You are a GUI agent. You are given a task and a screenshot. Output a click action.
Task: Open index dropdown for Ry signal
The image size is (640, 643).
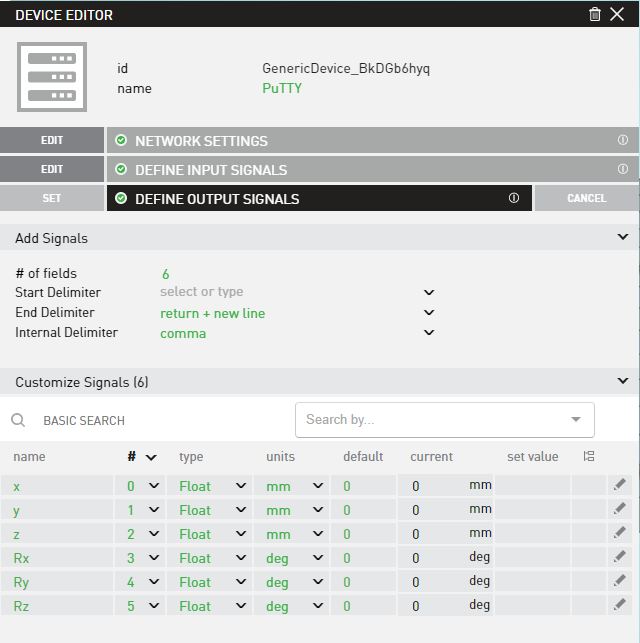coord(154,581)
